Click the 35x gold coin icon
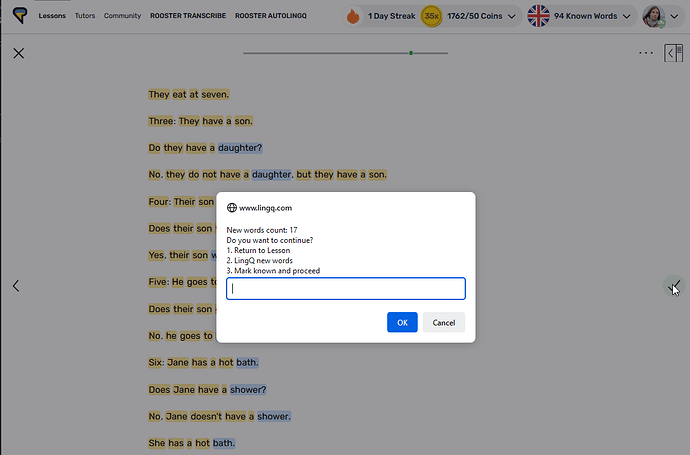This screenshot has height=455, width=690. (431, 16)
